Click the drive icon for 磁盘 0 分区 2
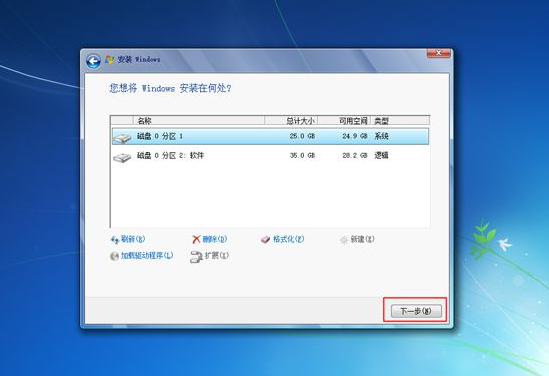The width and height of the screenshot is (549, 376). (122, 158)
